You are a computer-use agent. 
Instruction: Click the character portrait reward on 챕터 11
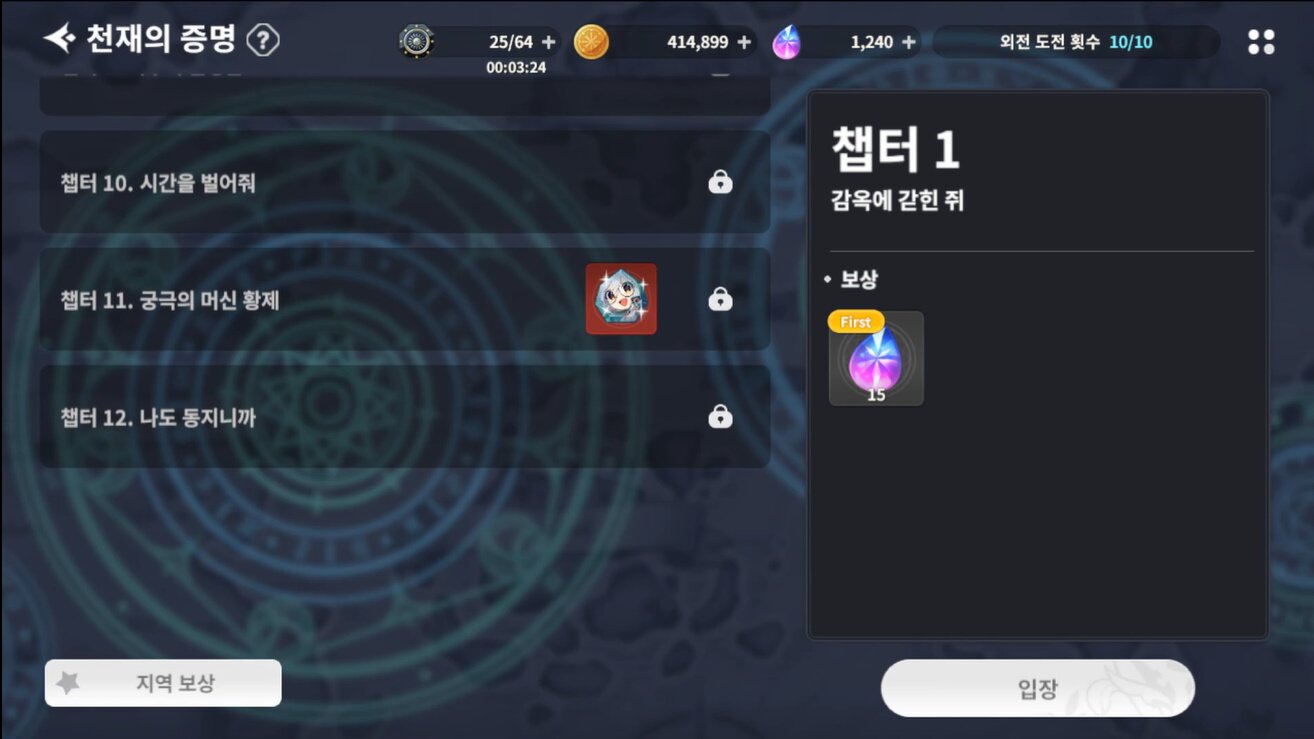tap(621, 299)
